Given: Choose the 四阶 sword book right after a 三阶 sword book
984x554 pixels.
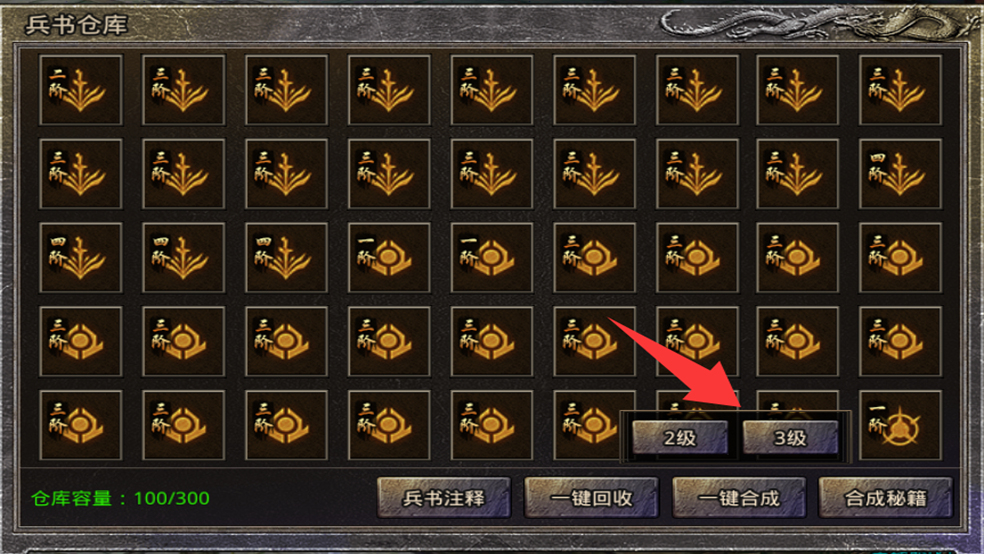Looking at the screenshot, I should 901,174.
